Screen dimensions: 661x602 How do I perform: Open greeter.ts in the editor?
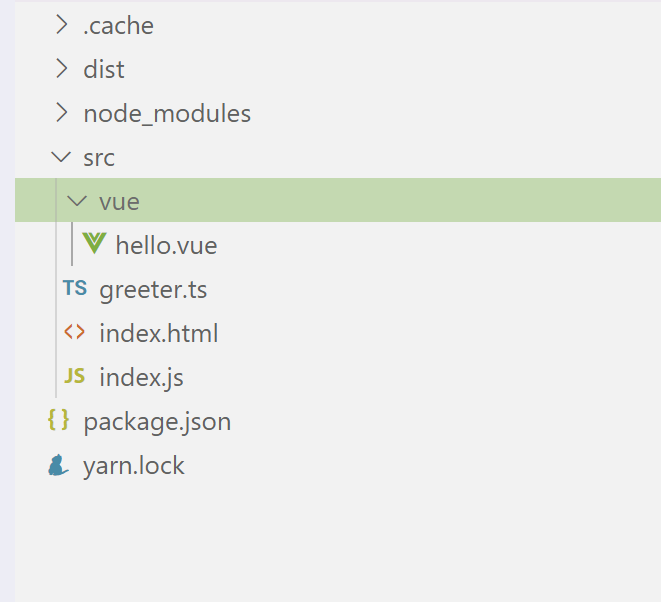point(153,290)
